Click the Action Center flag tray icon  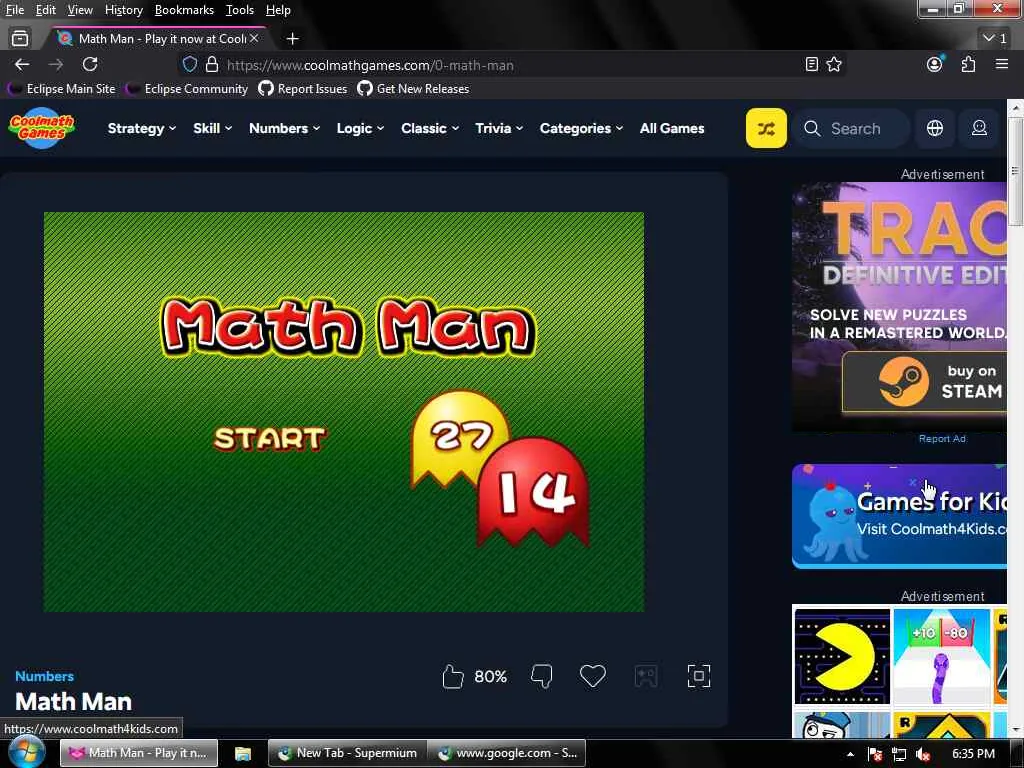875,754
